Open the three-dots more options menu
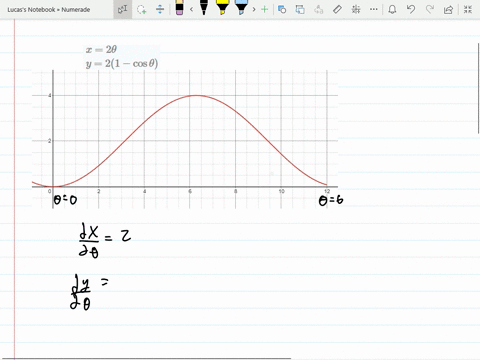The image size is (480, 360). 374,9
